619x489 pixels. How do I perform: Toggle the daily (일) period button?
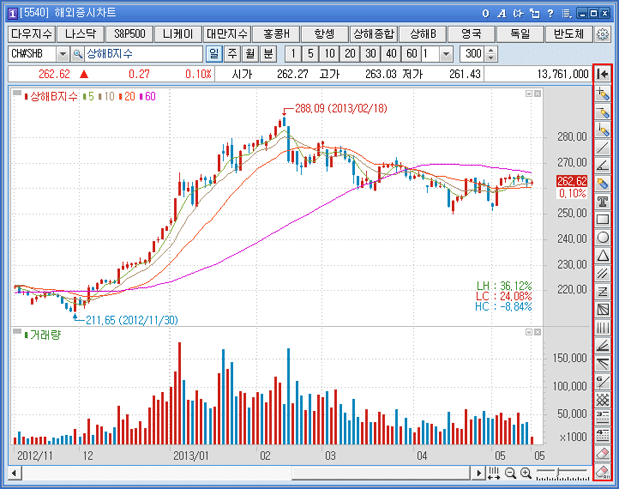[x=213, y=53]
